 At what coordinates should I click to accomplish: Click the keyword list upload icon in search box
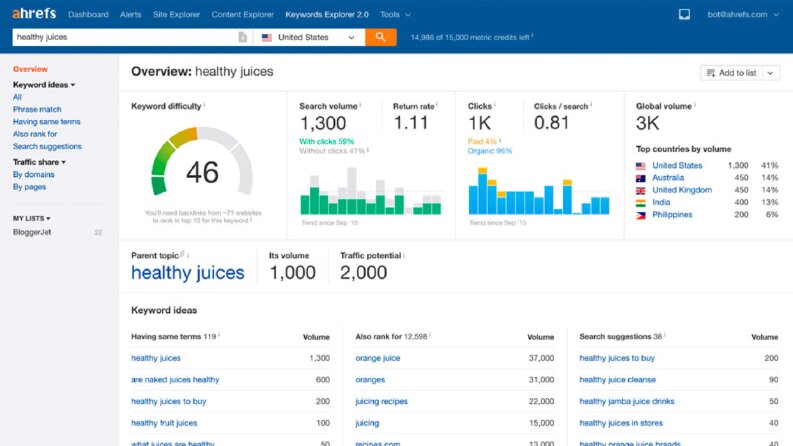[x=243, y=37]
